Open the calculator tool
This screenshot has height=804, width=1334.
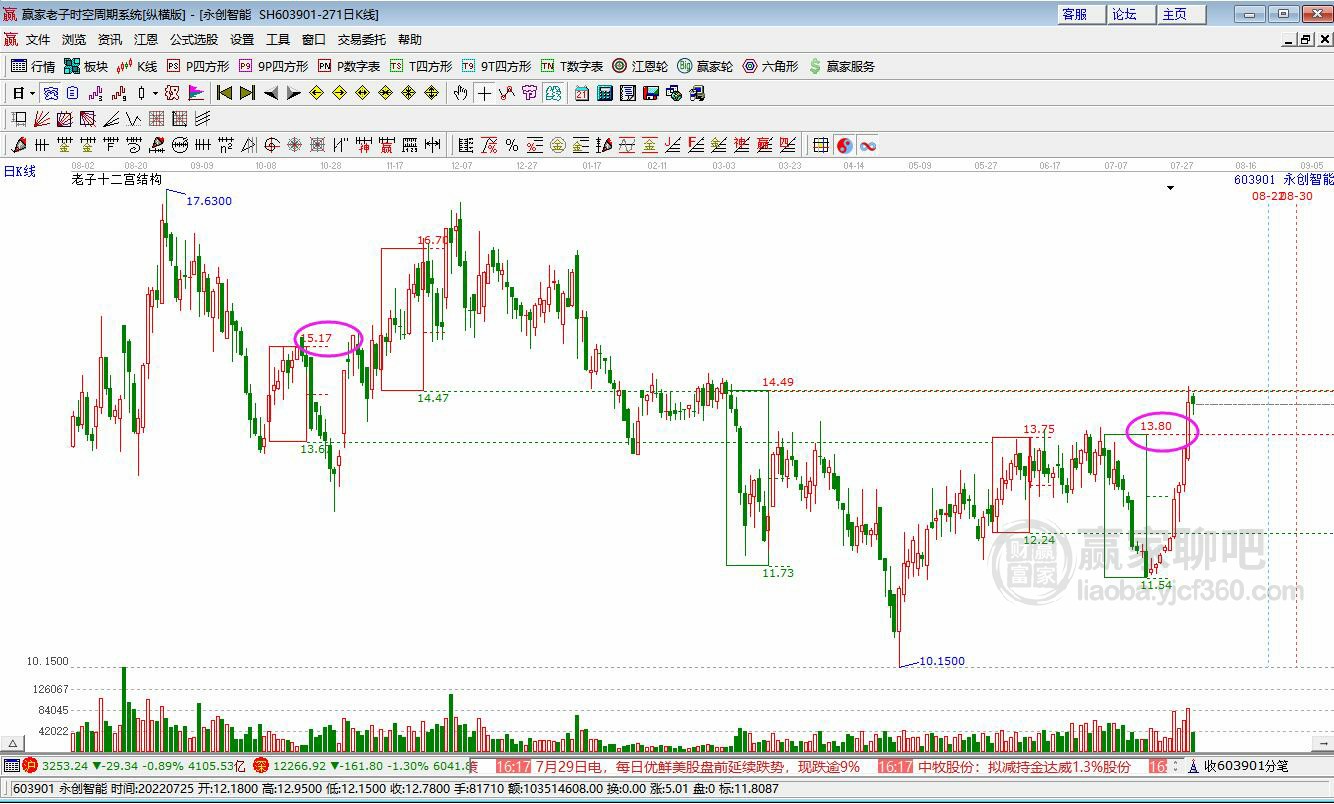(x=605, y=93)
